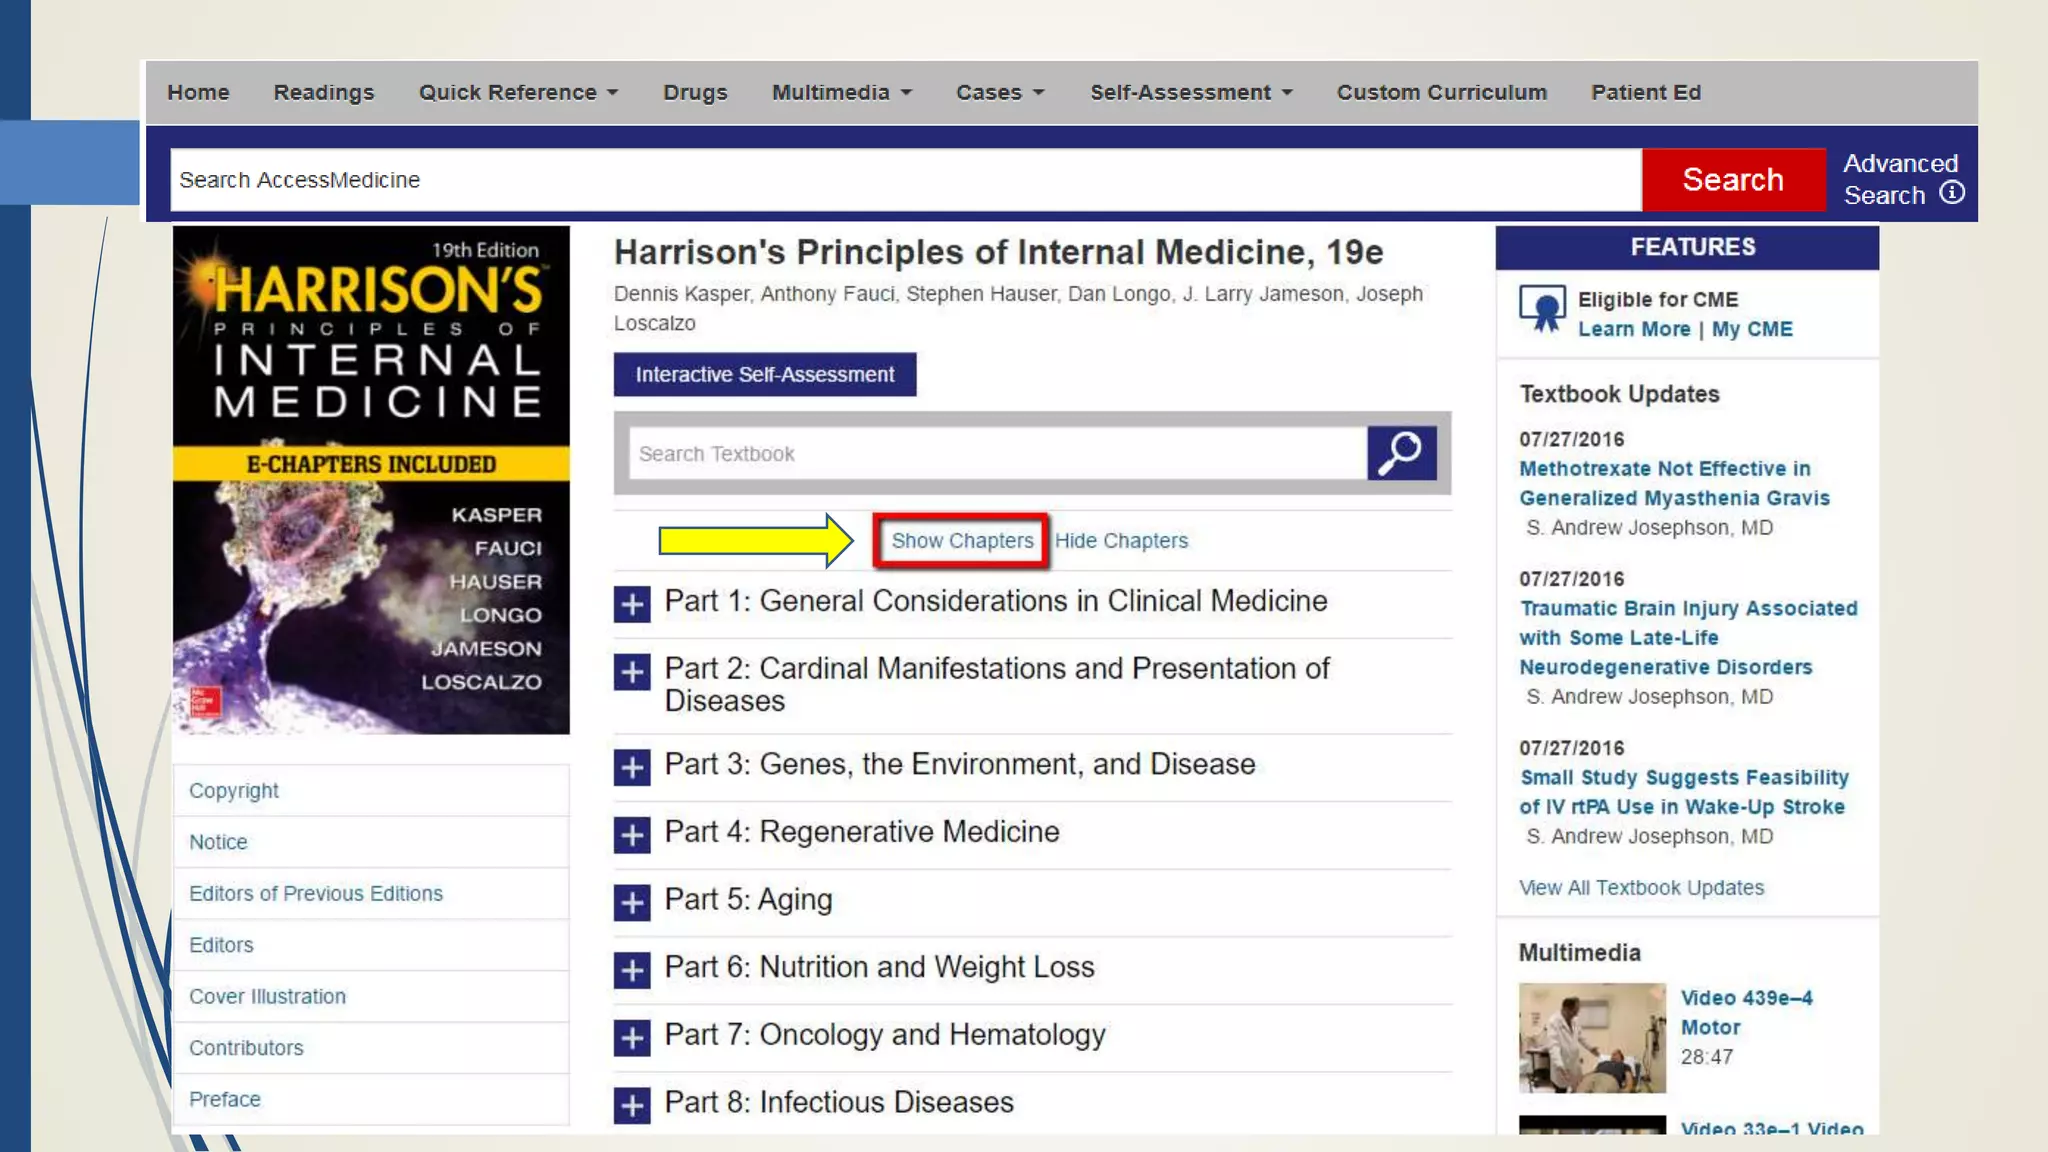
Task: Expand Part 7 Oncology and Hematology
Action: 632,1037
